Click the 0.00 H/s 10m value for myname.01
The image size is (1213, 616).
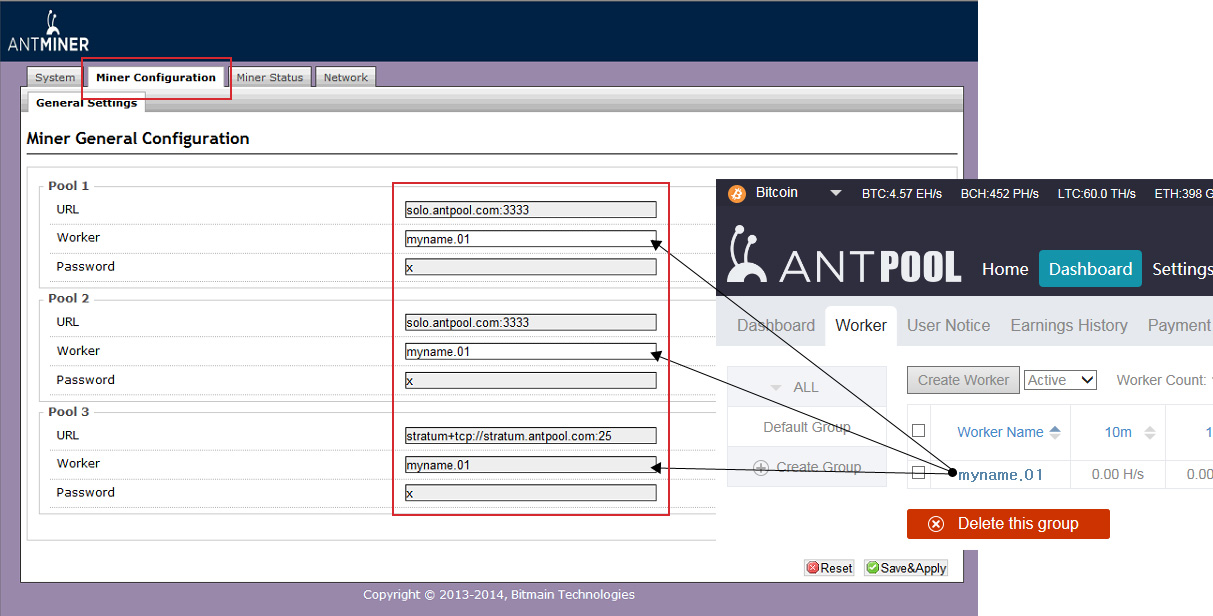(x=1118, y=474)
